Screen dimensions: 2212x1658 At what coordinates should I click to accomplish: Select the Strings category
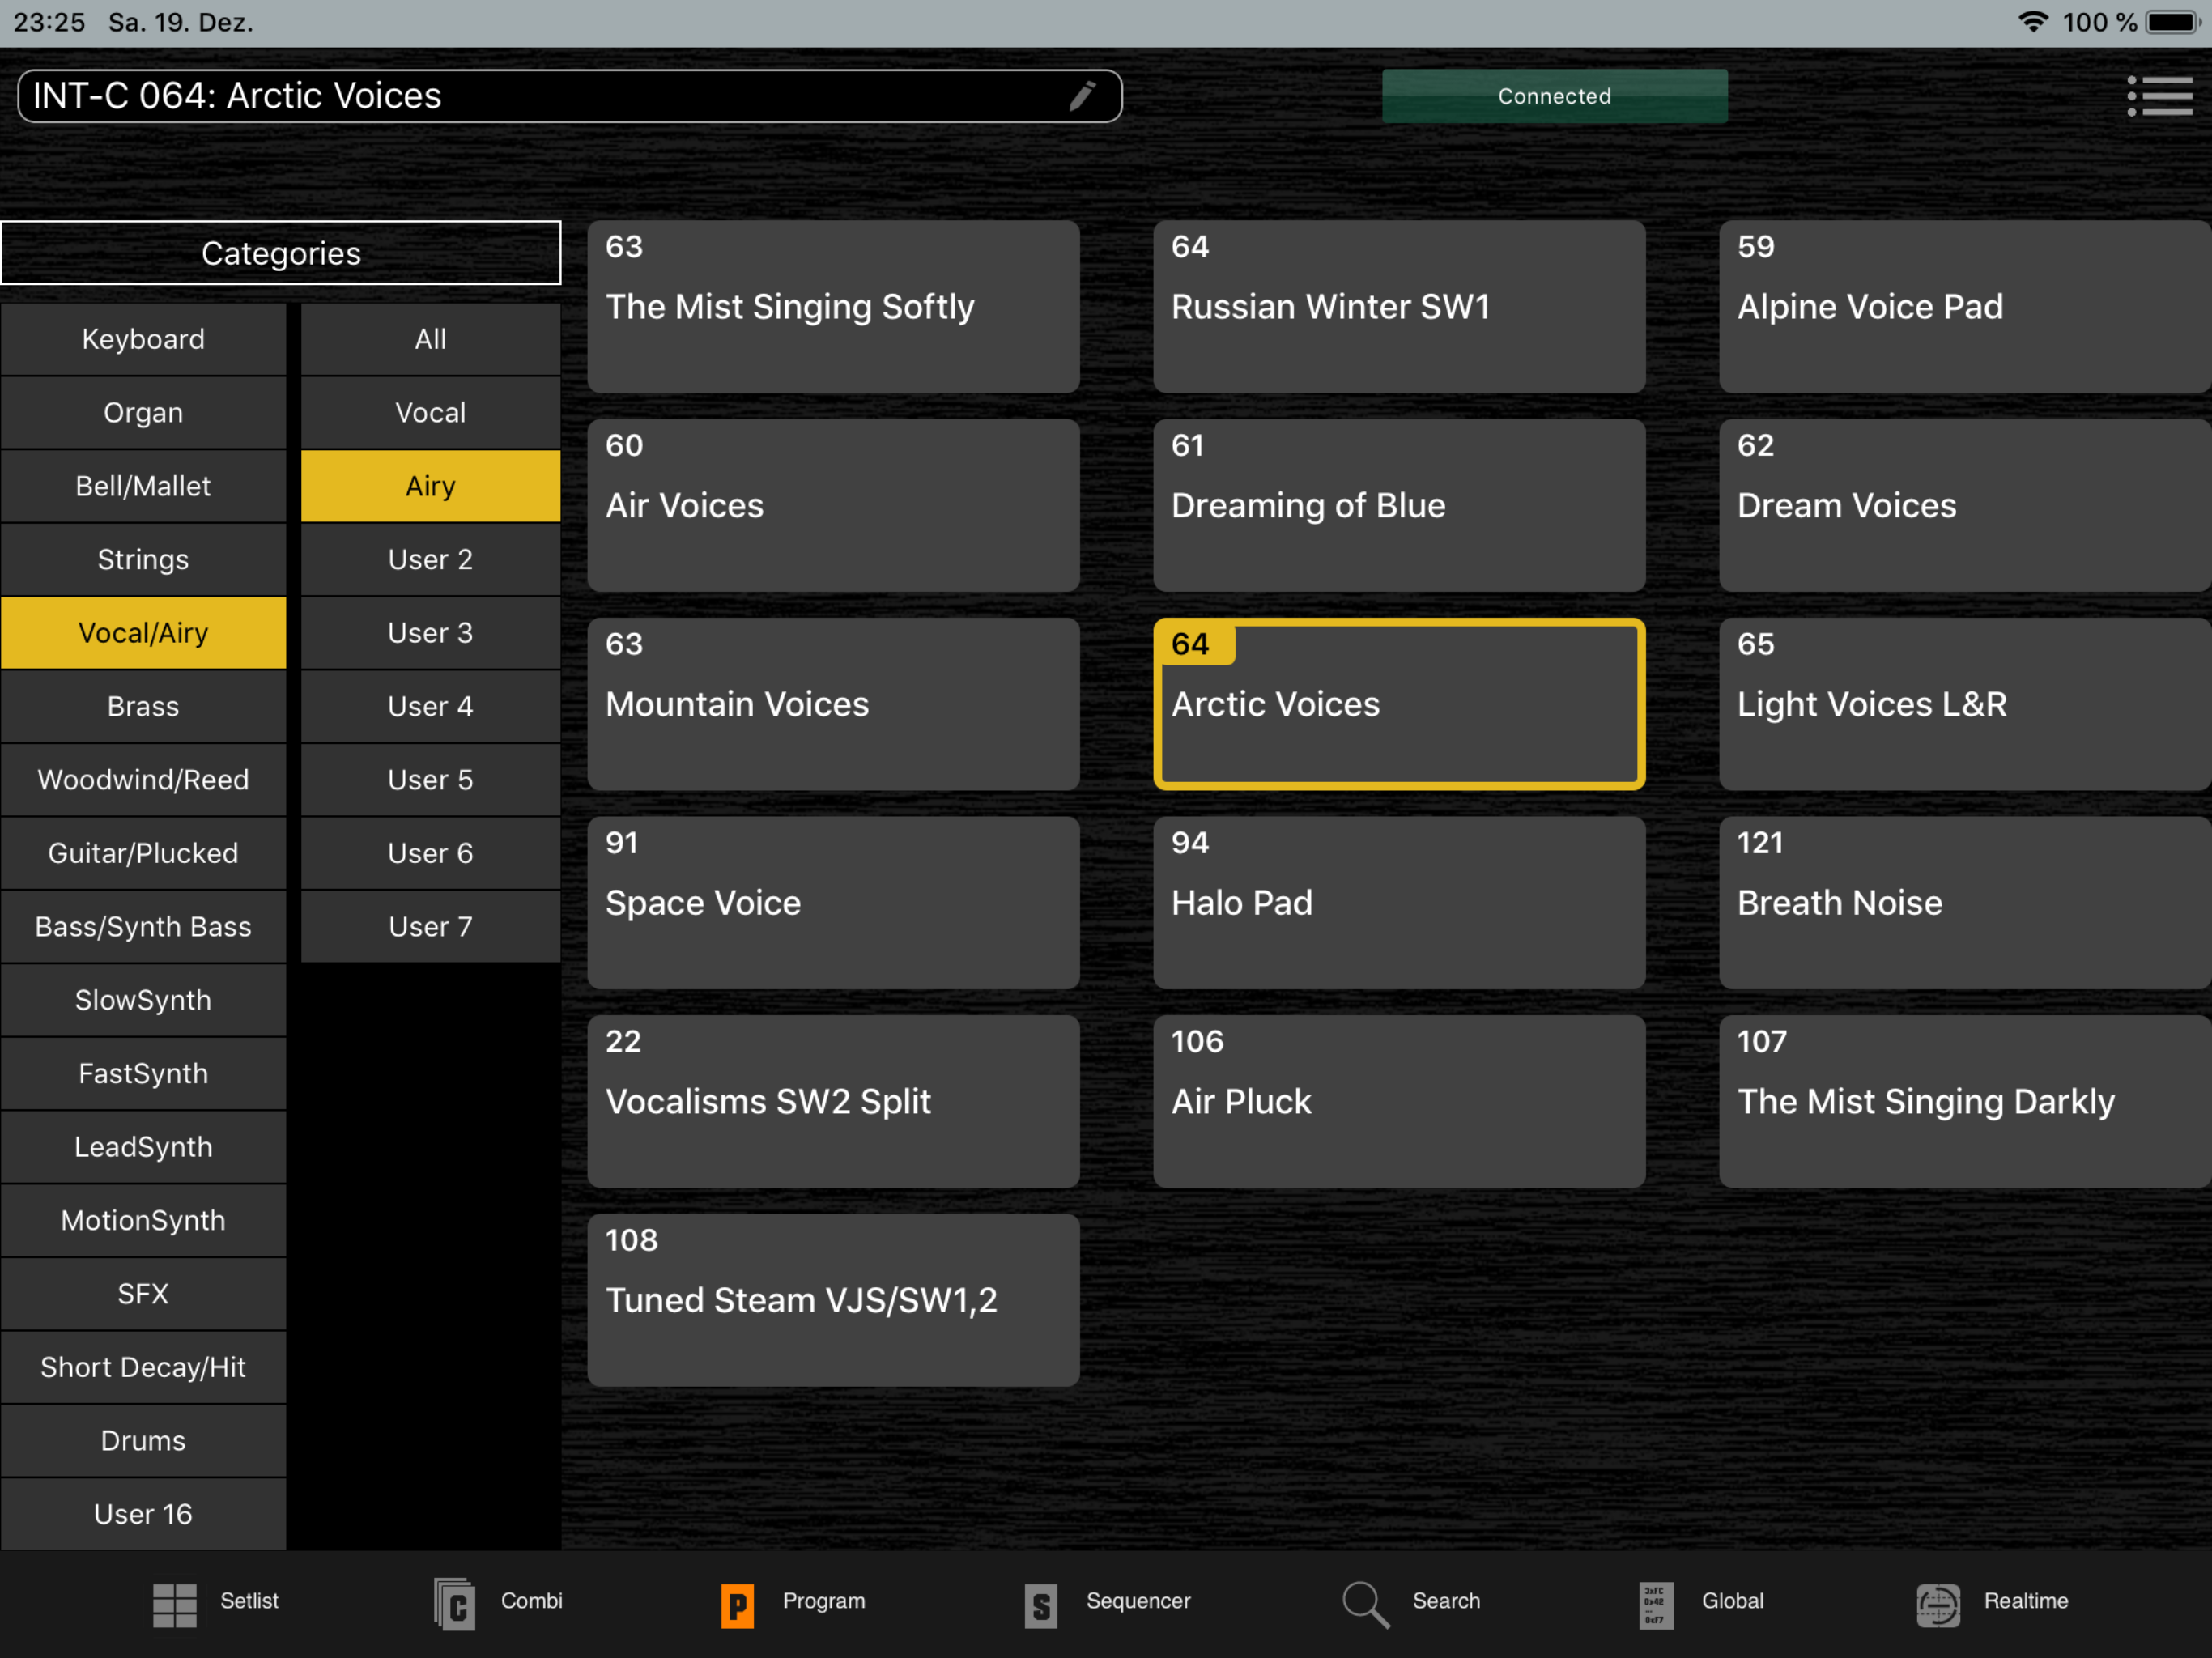coord(143,559)
